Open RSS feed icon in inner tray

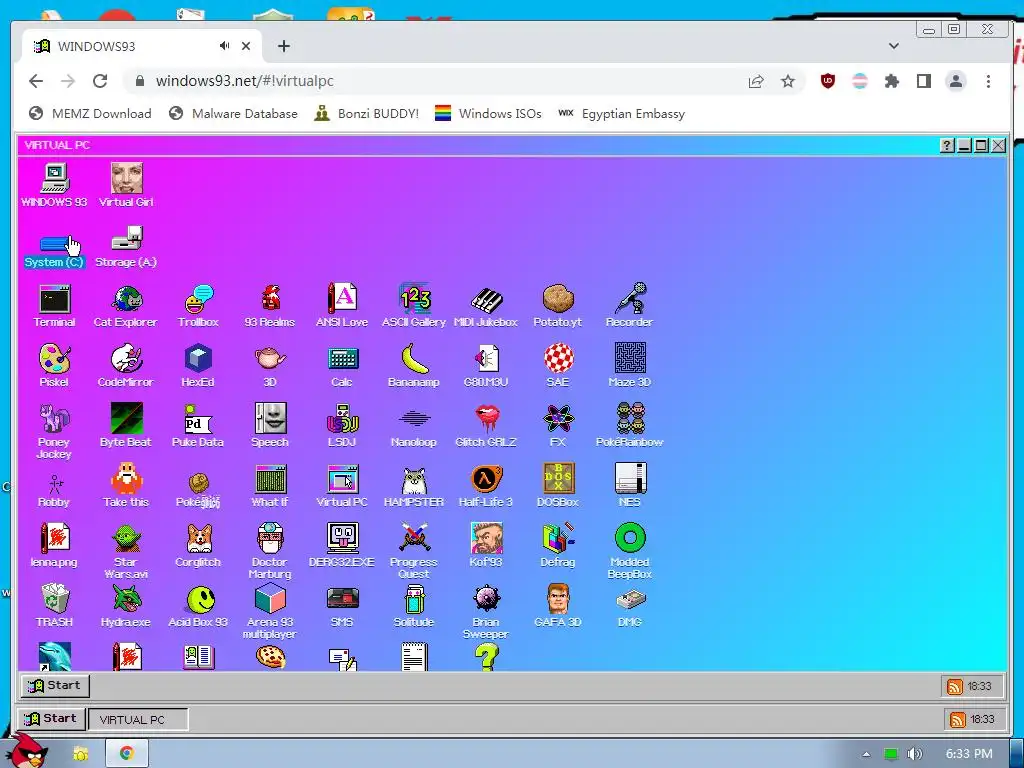pyautogui.click(x=955, y=686)
